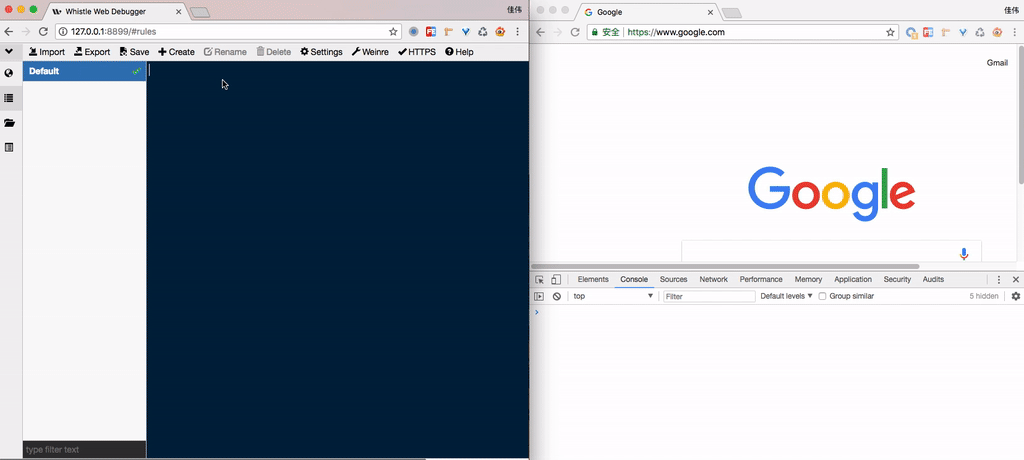Toggle the console sidebar panel button
Screen dimensions: 1024x460
(539, 297)
